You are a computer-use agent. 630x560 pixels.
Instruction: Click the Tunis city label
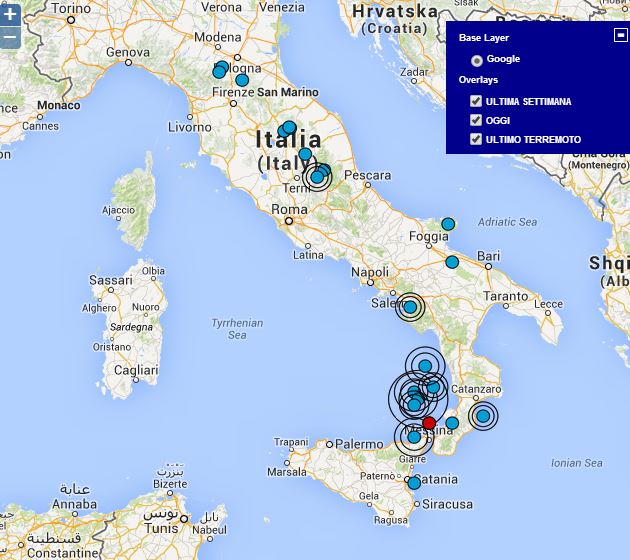point(161,529)
